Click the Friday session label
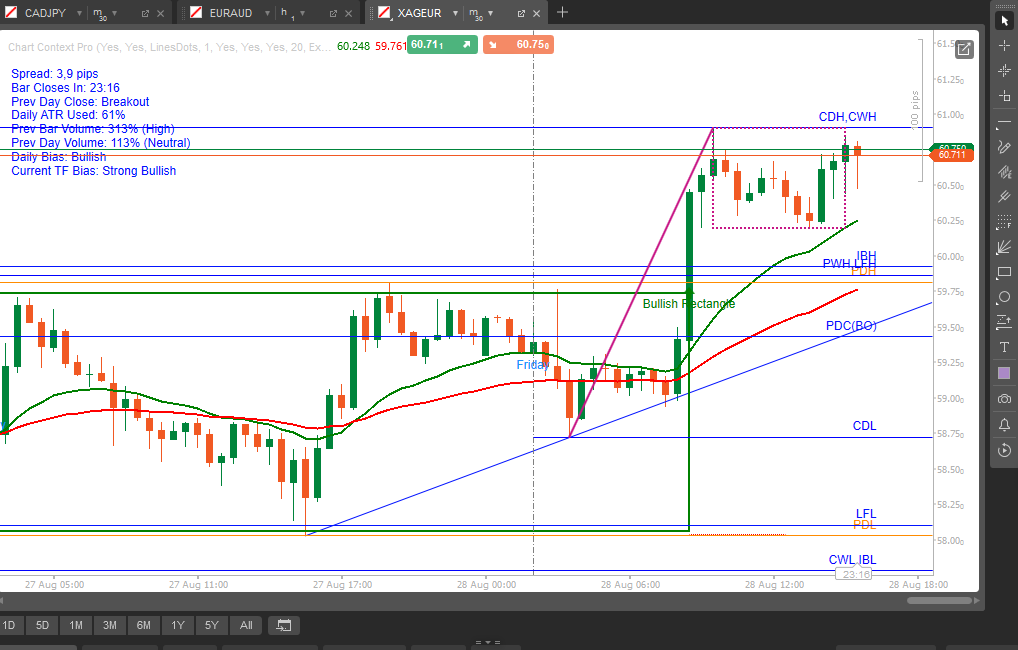This screenshot has height=650, width=1018. point(532,365)
